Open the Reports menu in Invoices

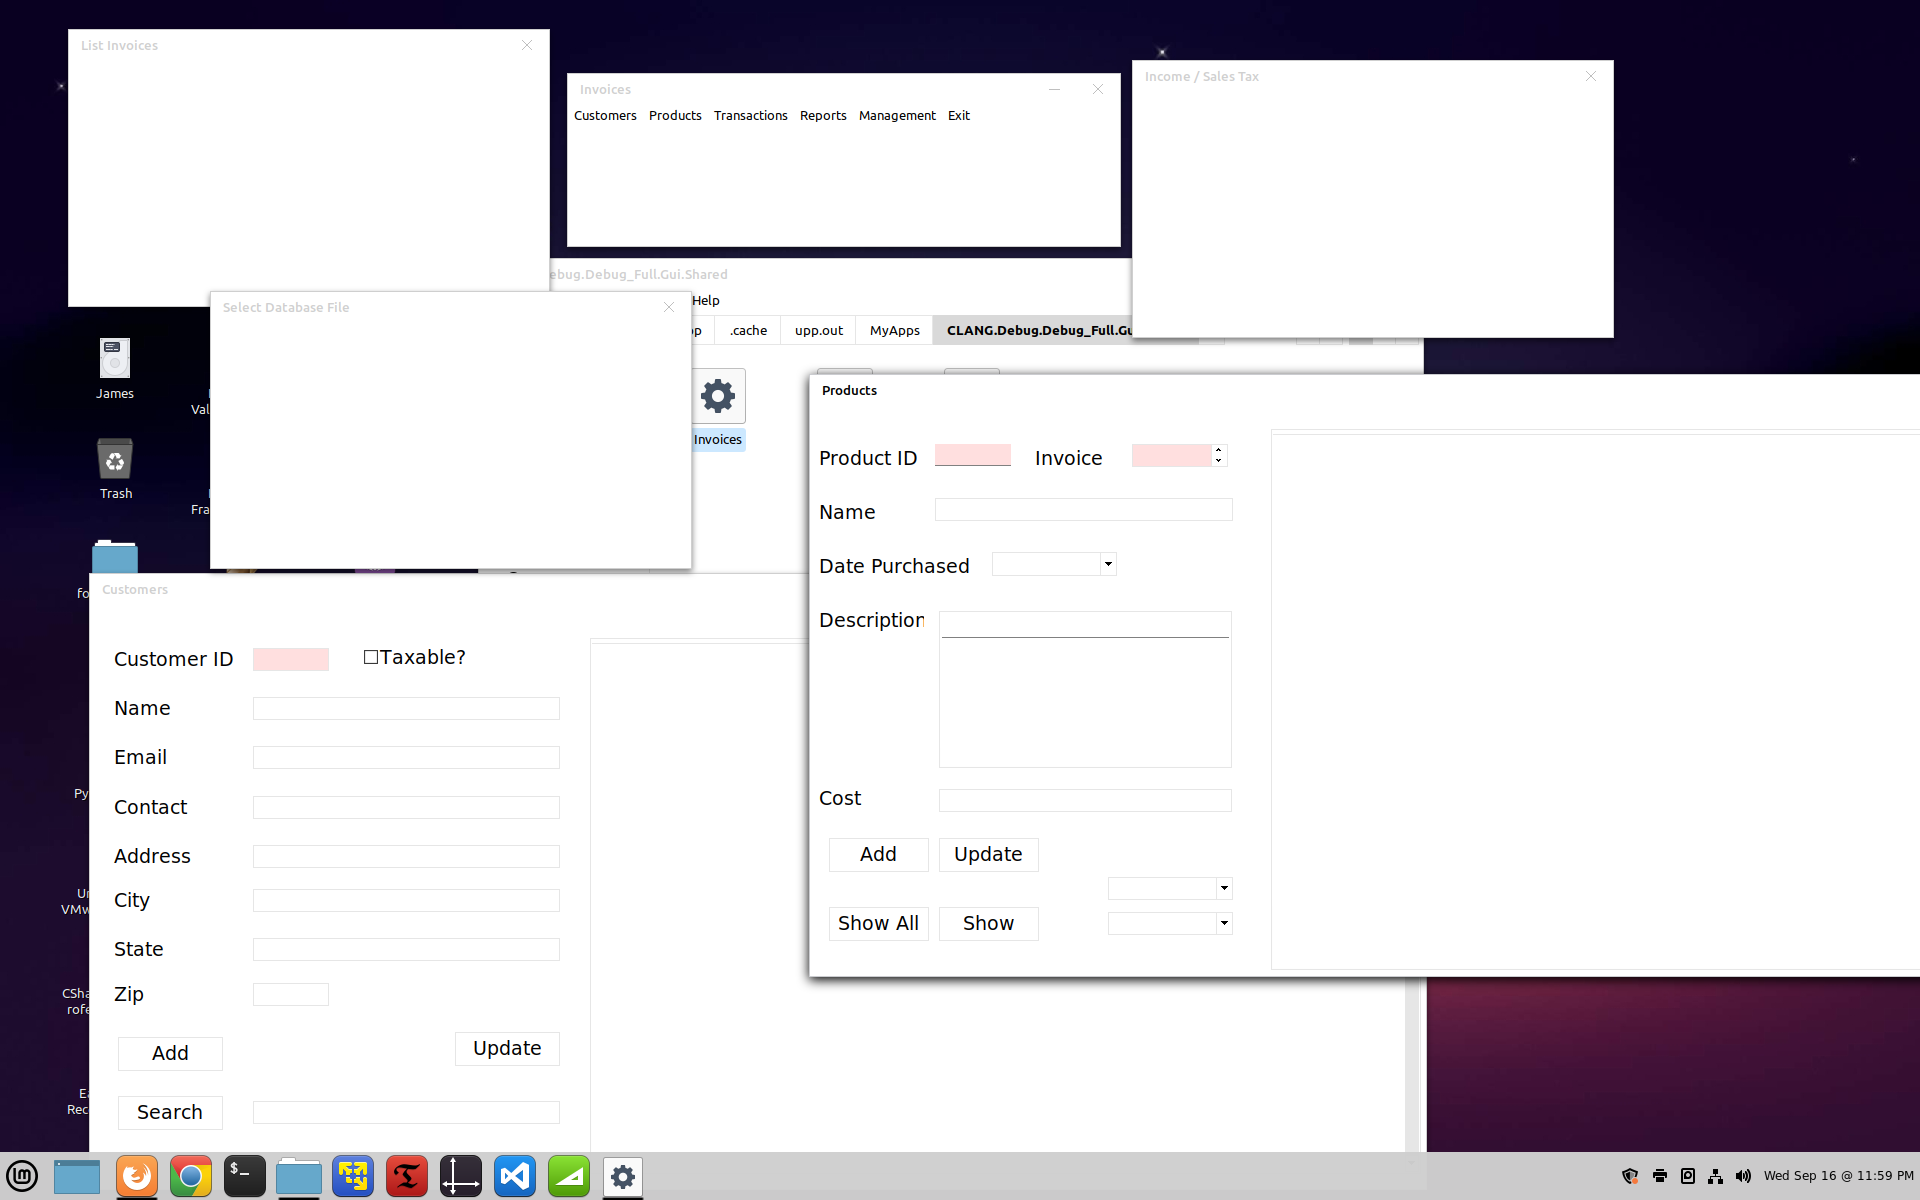click(x=822, y=116)
